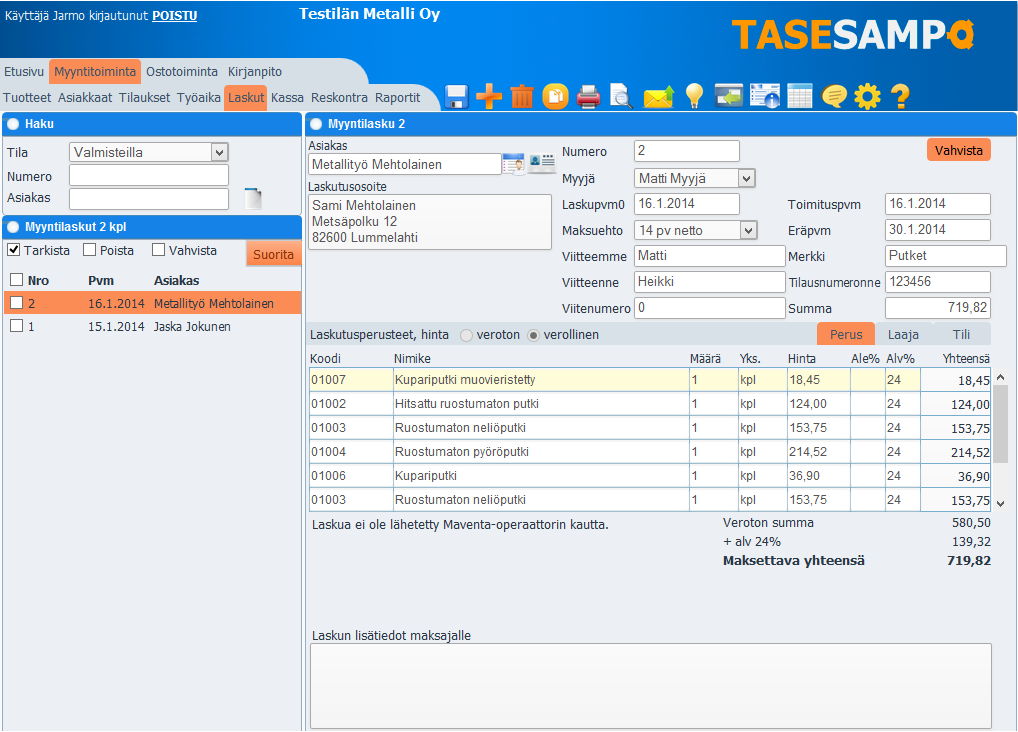This screenshot has height=732, width=1018.
Task: Click the lightbulb icon in toolbar
Action: point(693,96)
